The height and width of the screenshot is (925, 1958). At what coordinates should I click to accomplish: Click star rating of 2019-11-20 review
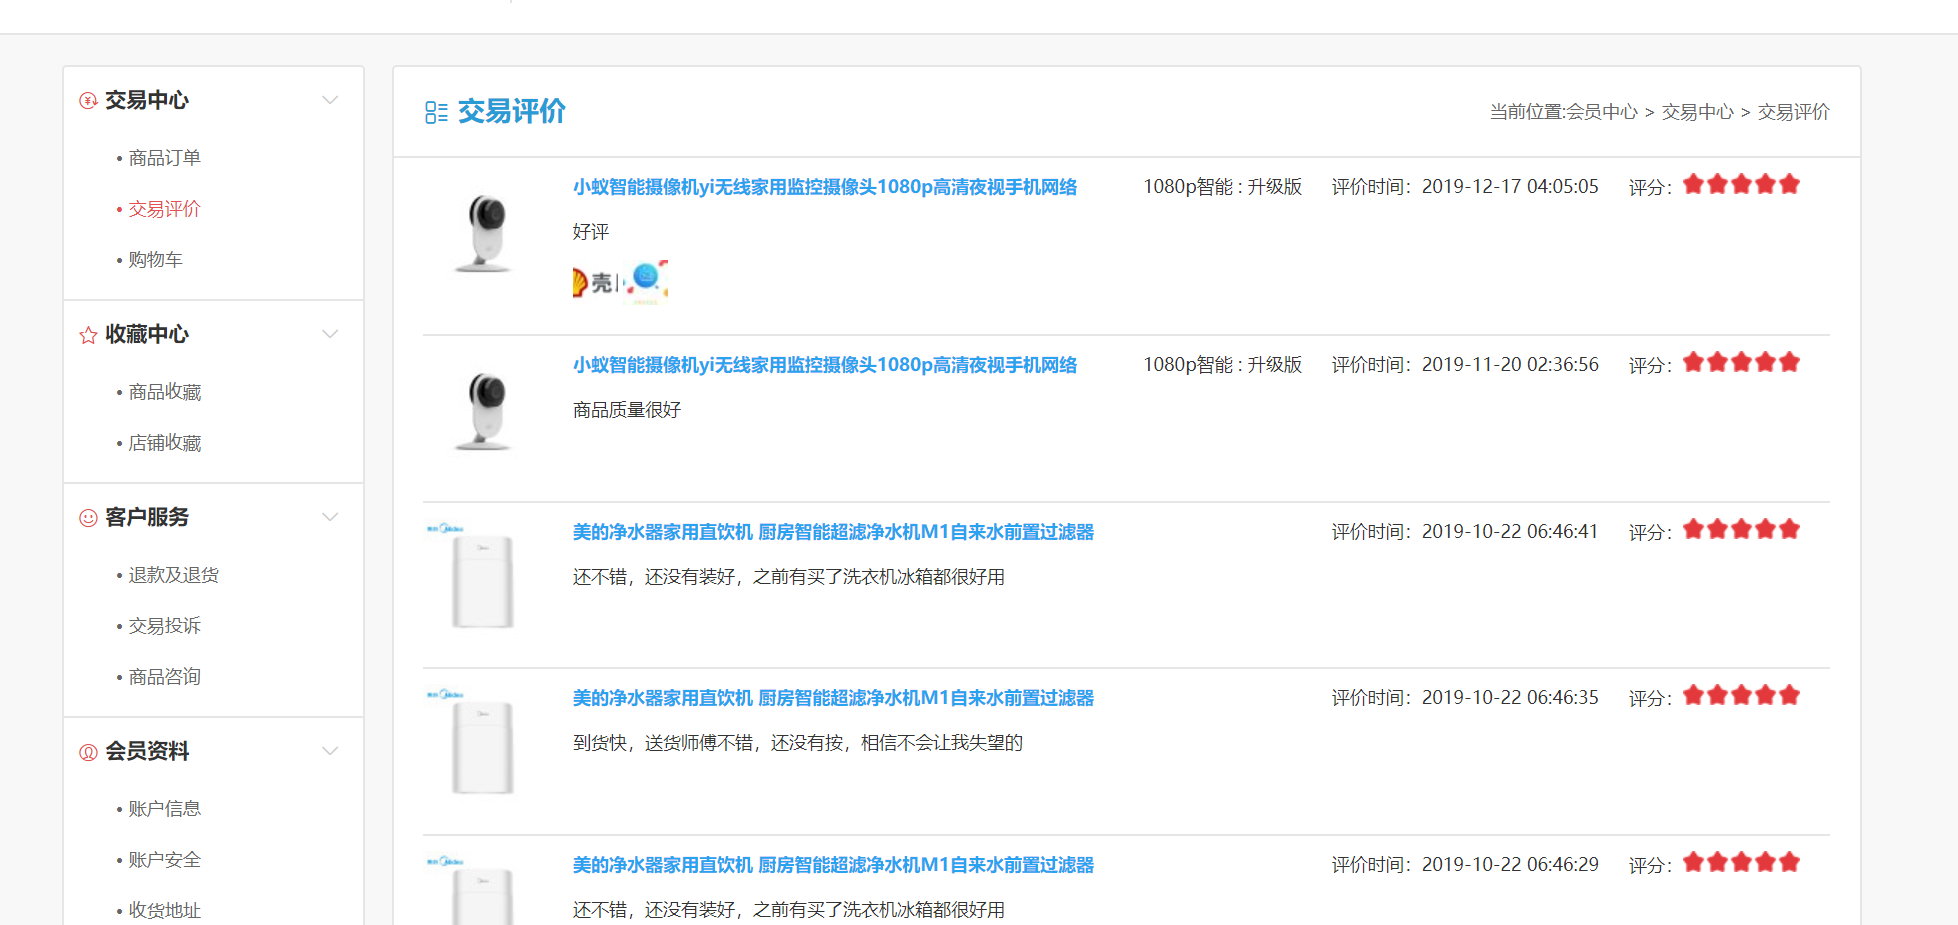(1741, 363)
